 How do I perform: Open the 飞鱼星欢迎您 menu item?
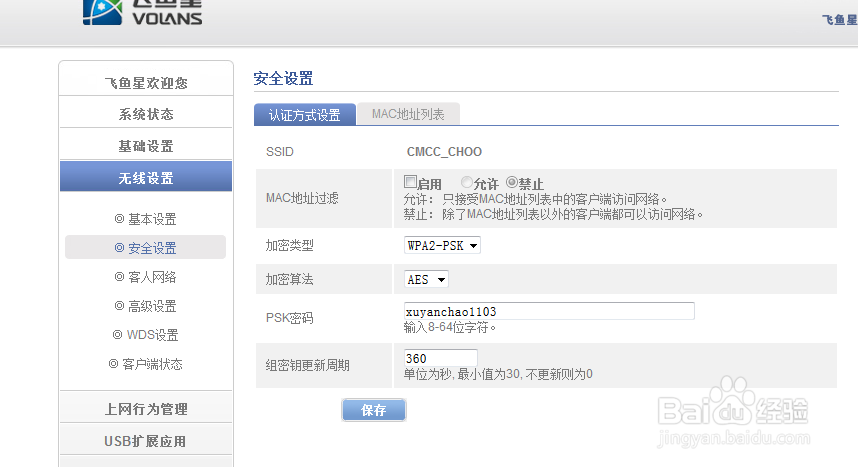click(x=146, y=83)
